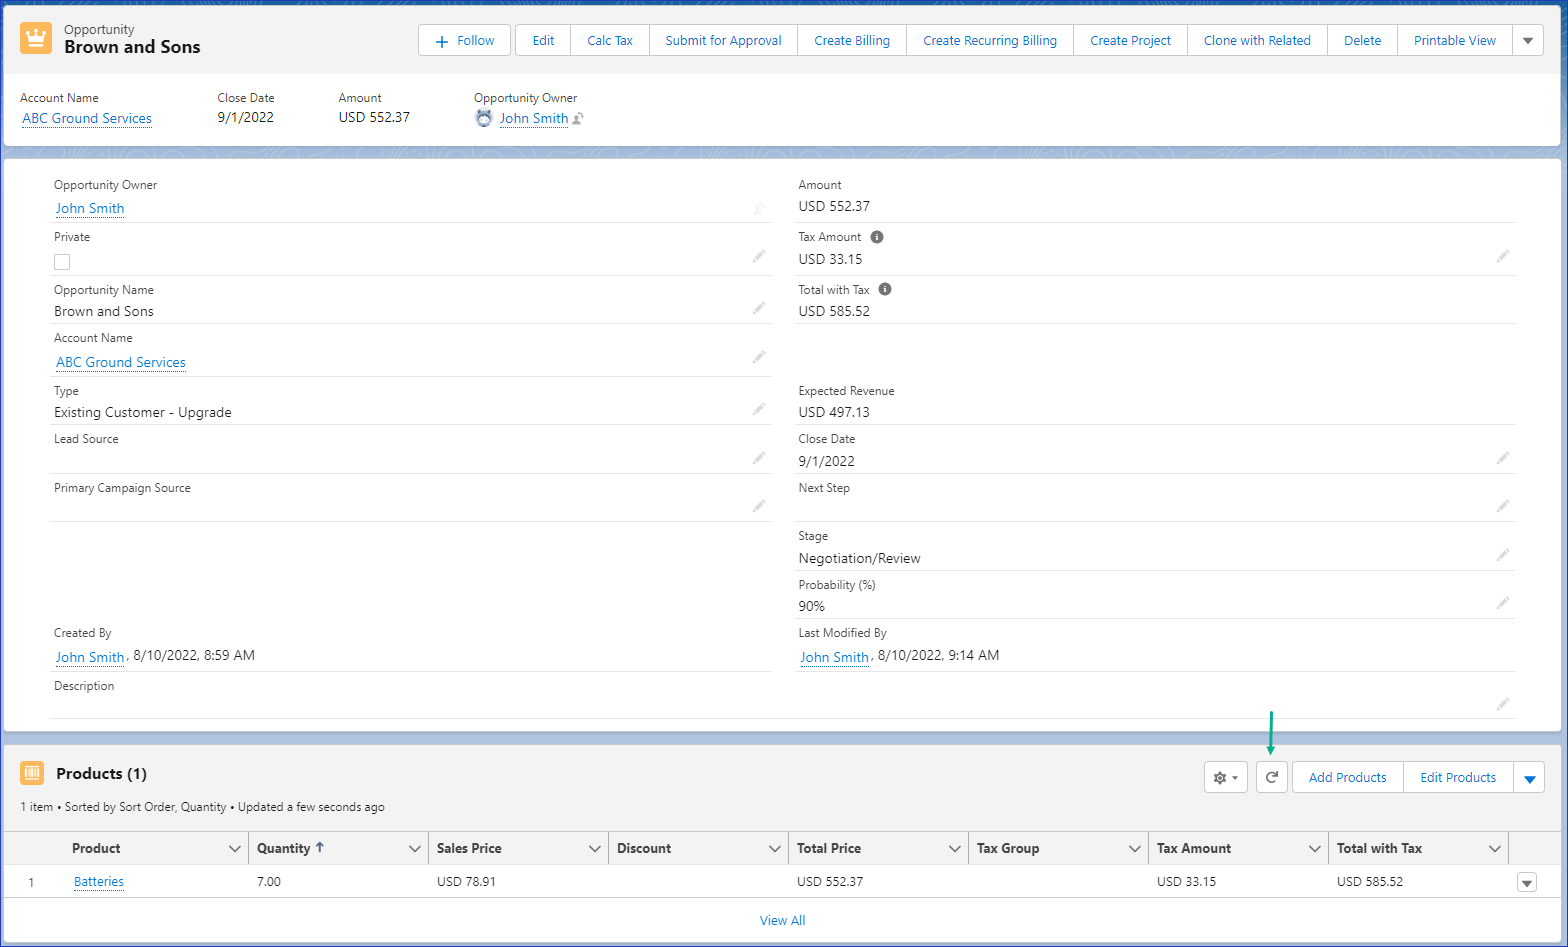Screen dimensions: 1568x947
Task: Toggle the Private checkbox
Action: click(x=62, y=262)
